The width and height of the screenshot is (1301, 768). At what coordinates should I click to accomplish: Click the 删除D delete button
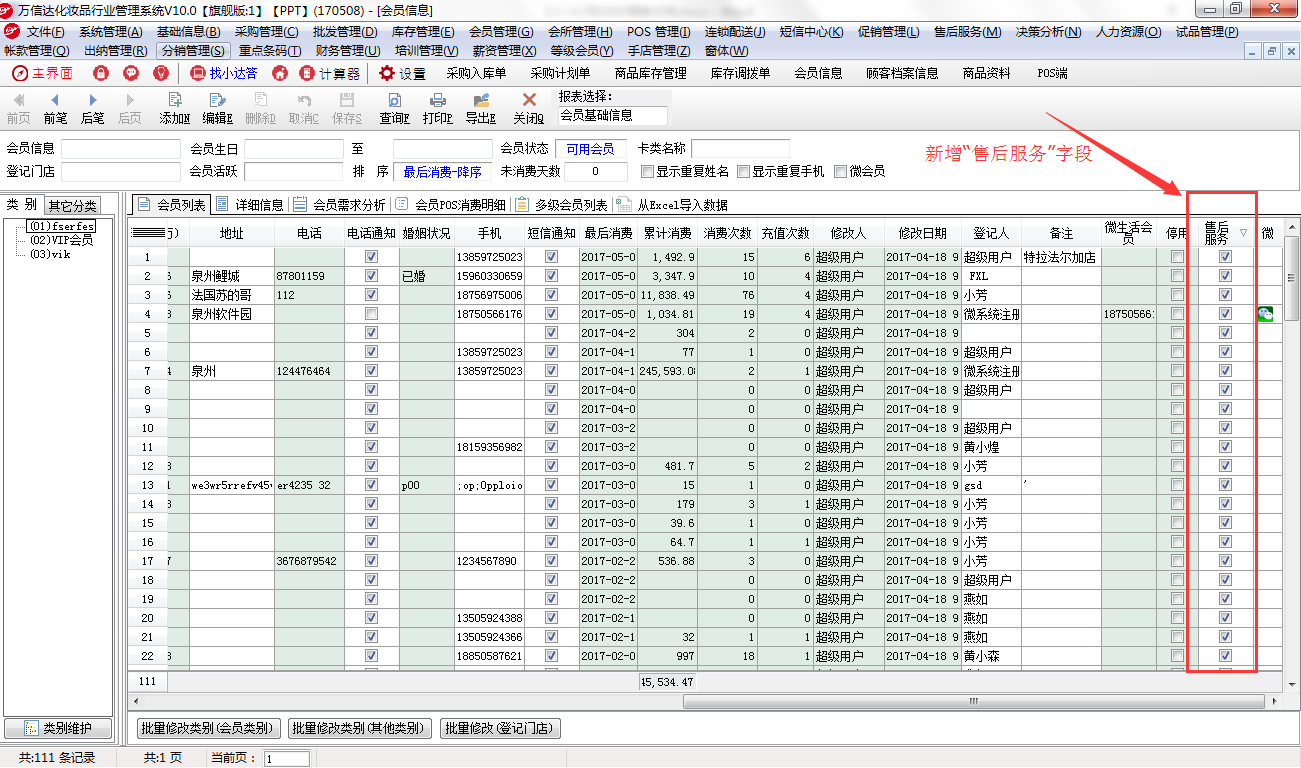(260, 108)
